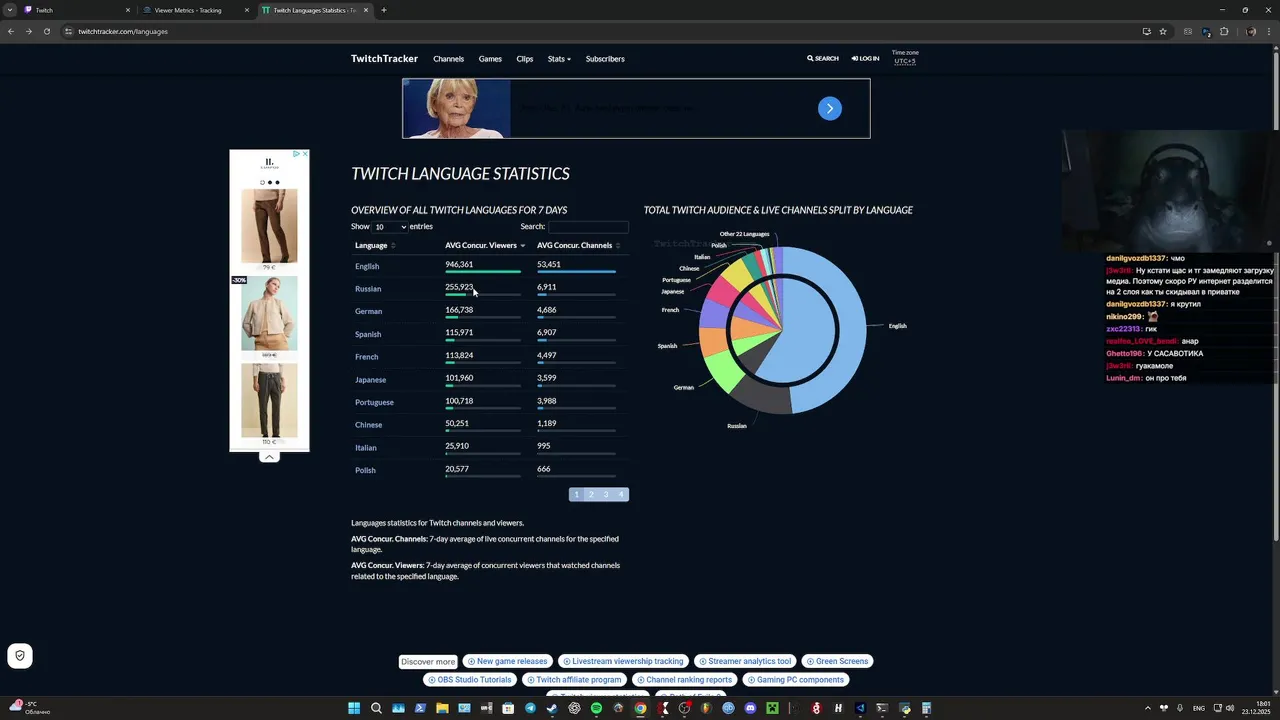Click install app icon in address bar
The height and width of the screenshot is (720, 1280).
click(x=1146, y=31)
